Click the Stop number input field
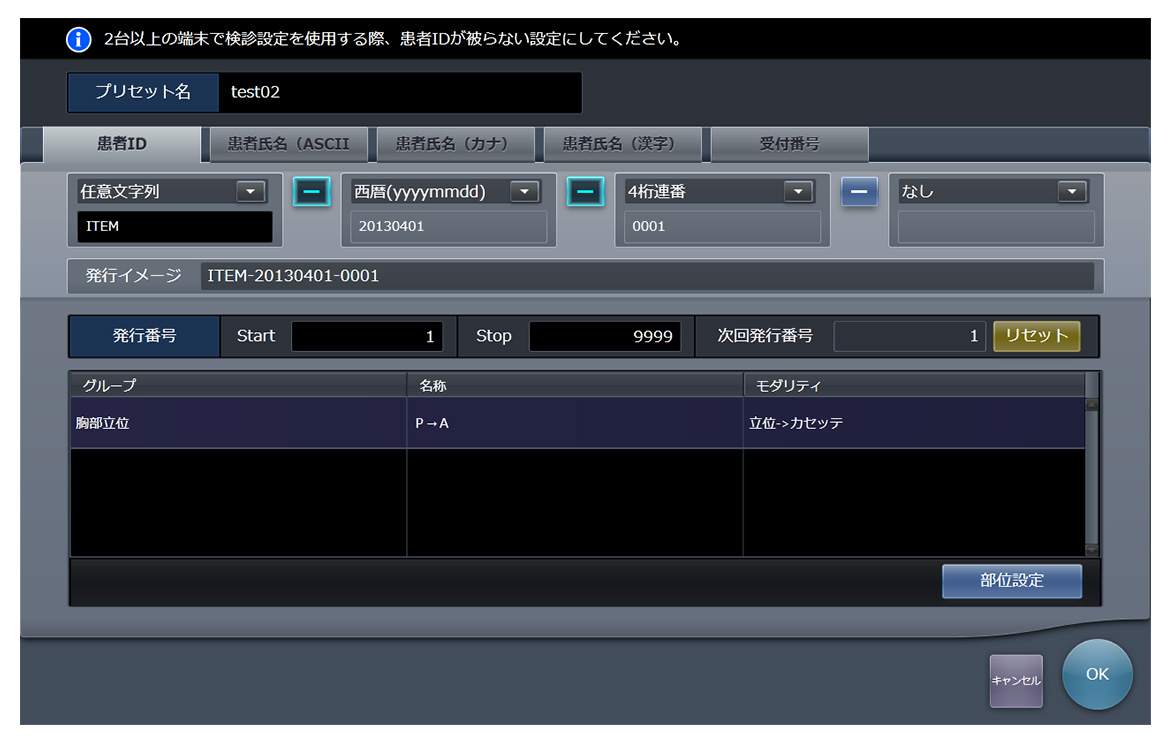 point(604,337)
